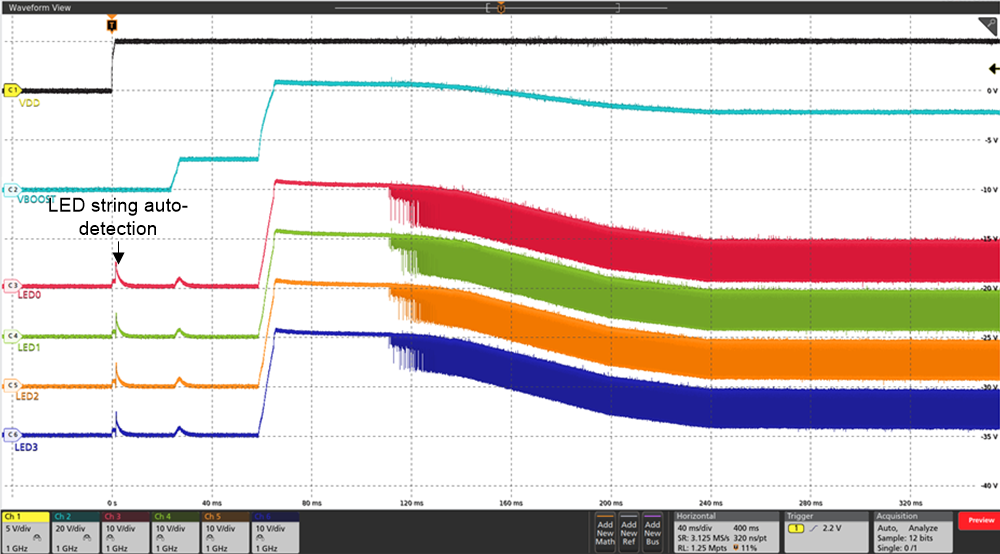This screenshot has height=554, width=1000.
Task: Open the Ch 3 settings badge
Action: pyautogui.click(x=126, y=528)
